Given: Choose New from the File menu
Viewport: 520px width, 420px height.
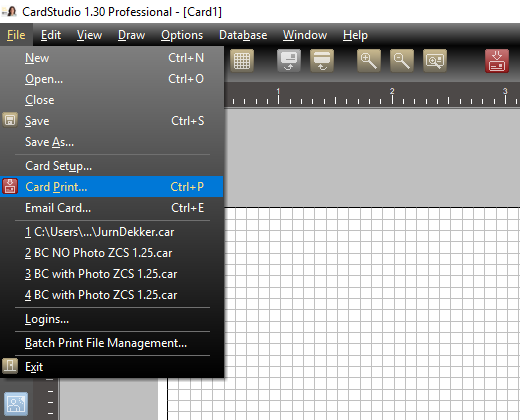Looking at the screenshot, I should click(112, 58).
